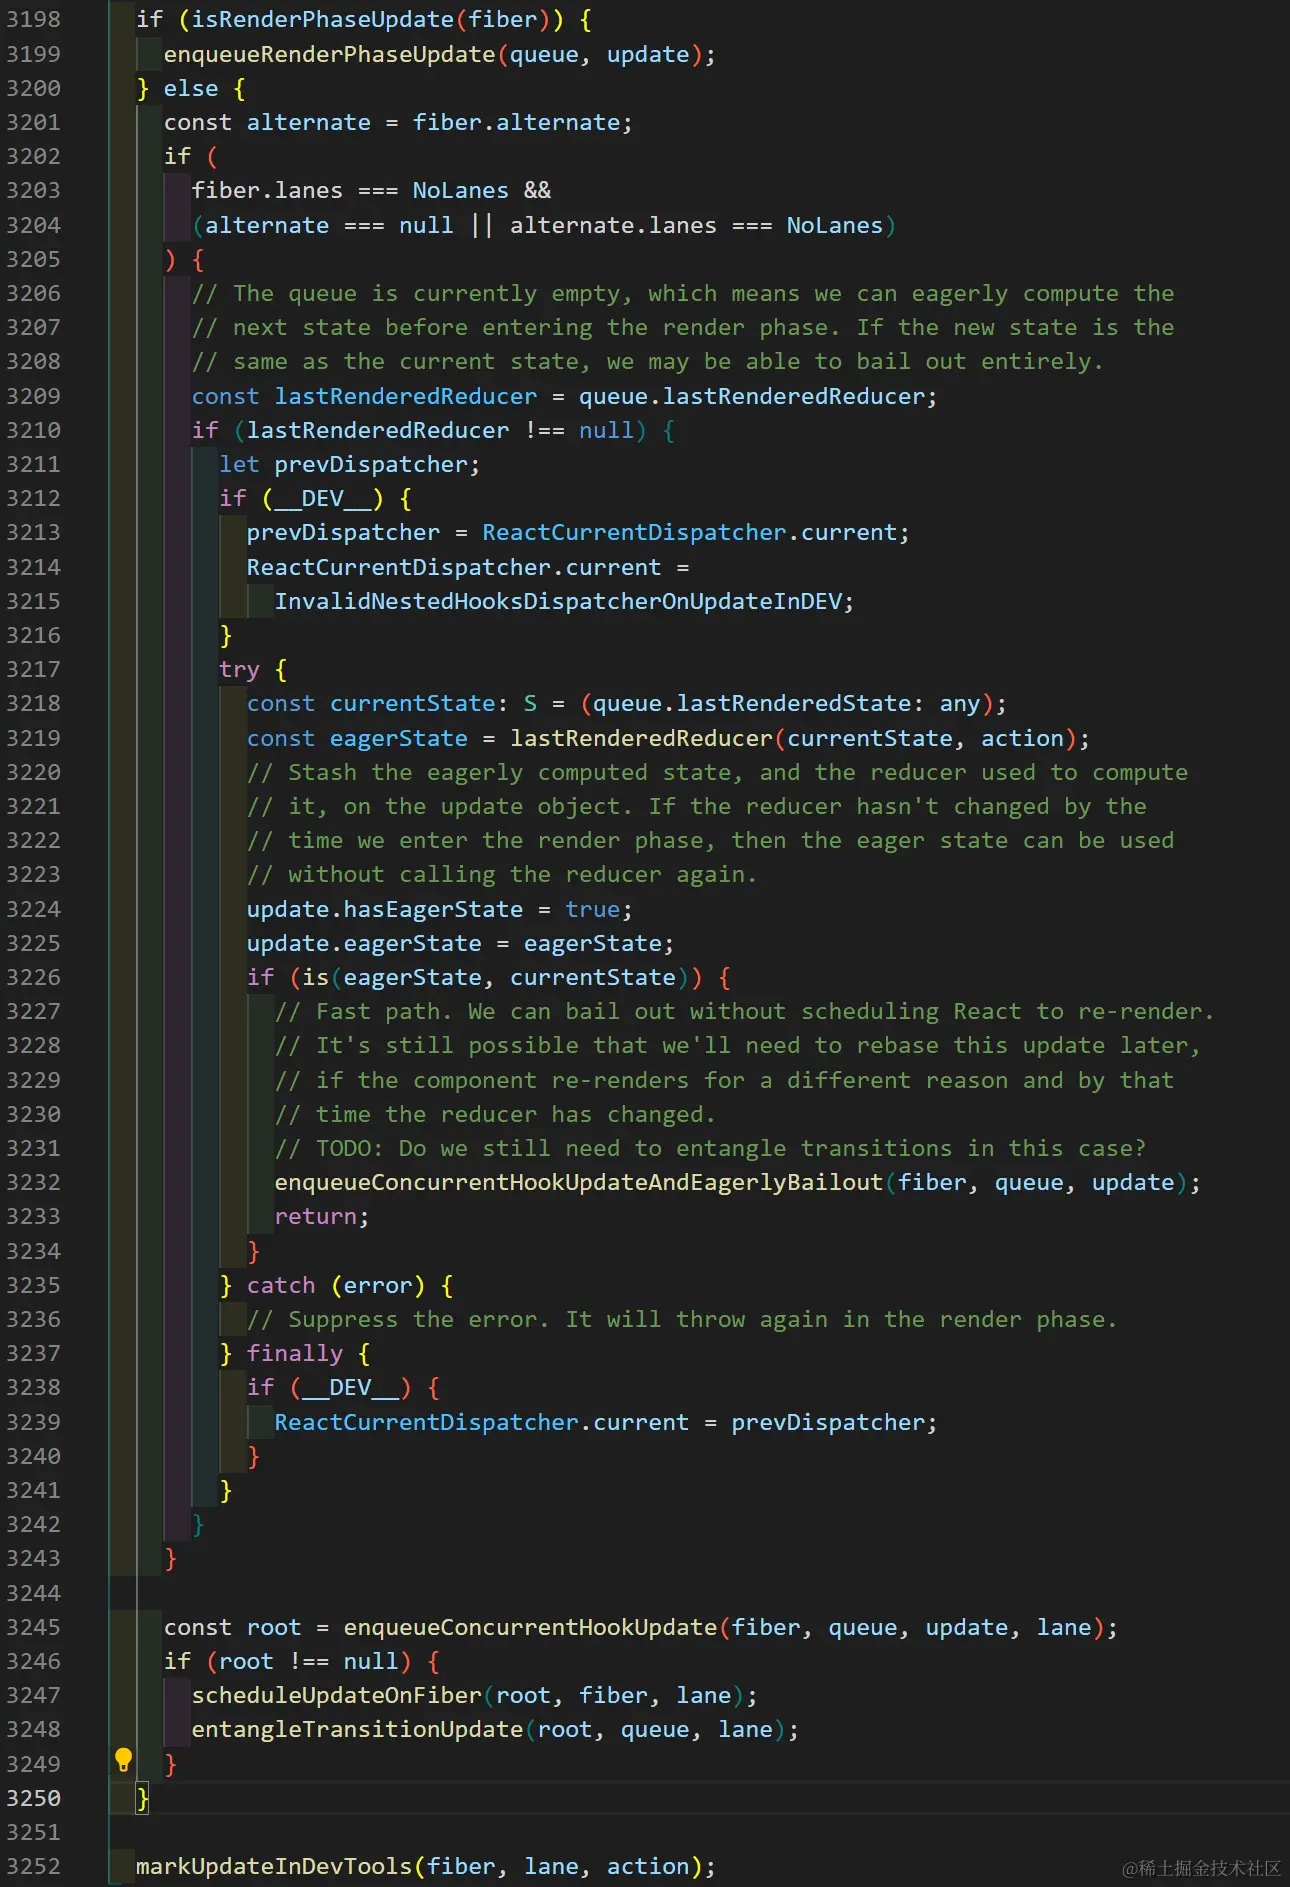Click the 'return' keyword on line 3233

[x=316, y=1216]
